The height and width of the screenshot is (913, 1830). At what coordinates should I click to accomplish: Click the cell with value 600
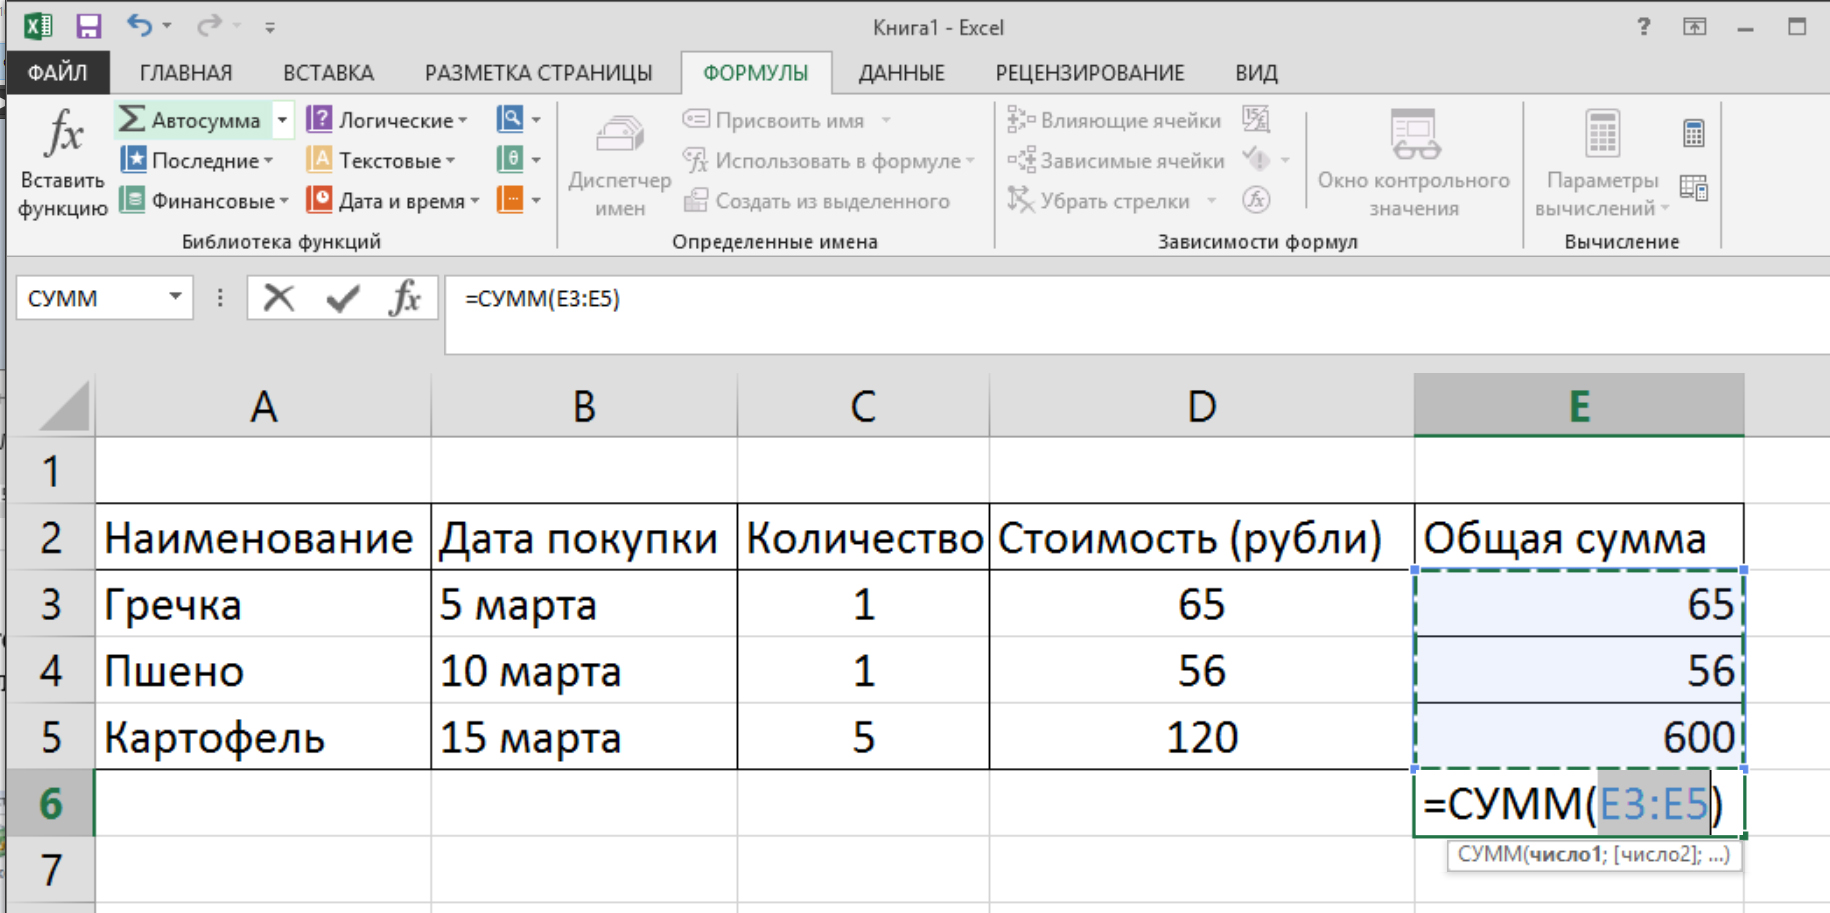pyautogui.click(x=1579, y=737)
